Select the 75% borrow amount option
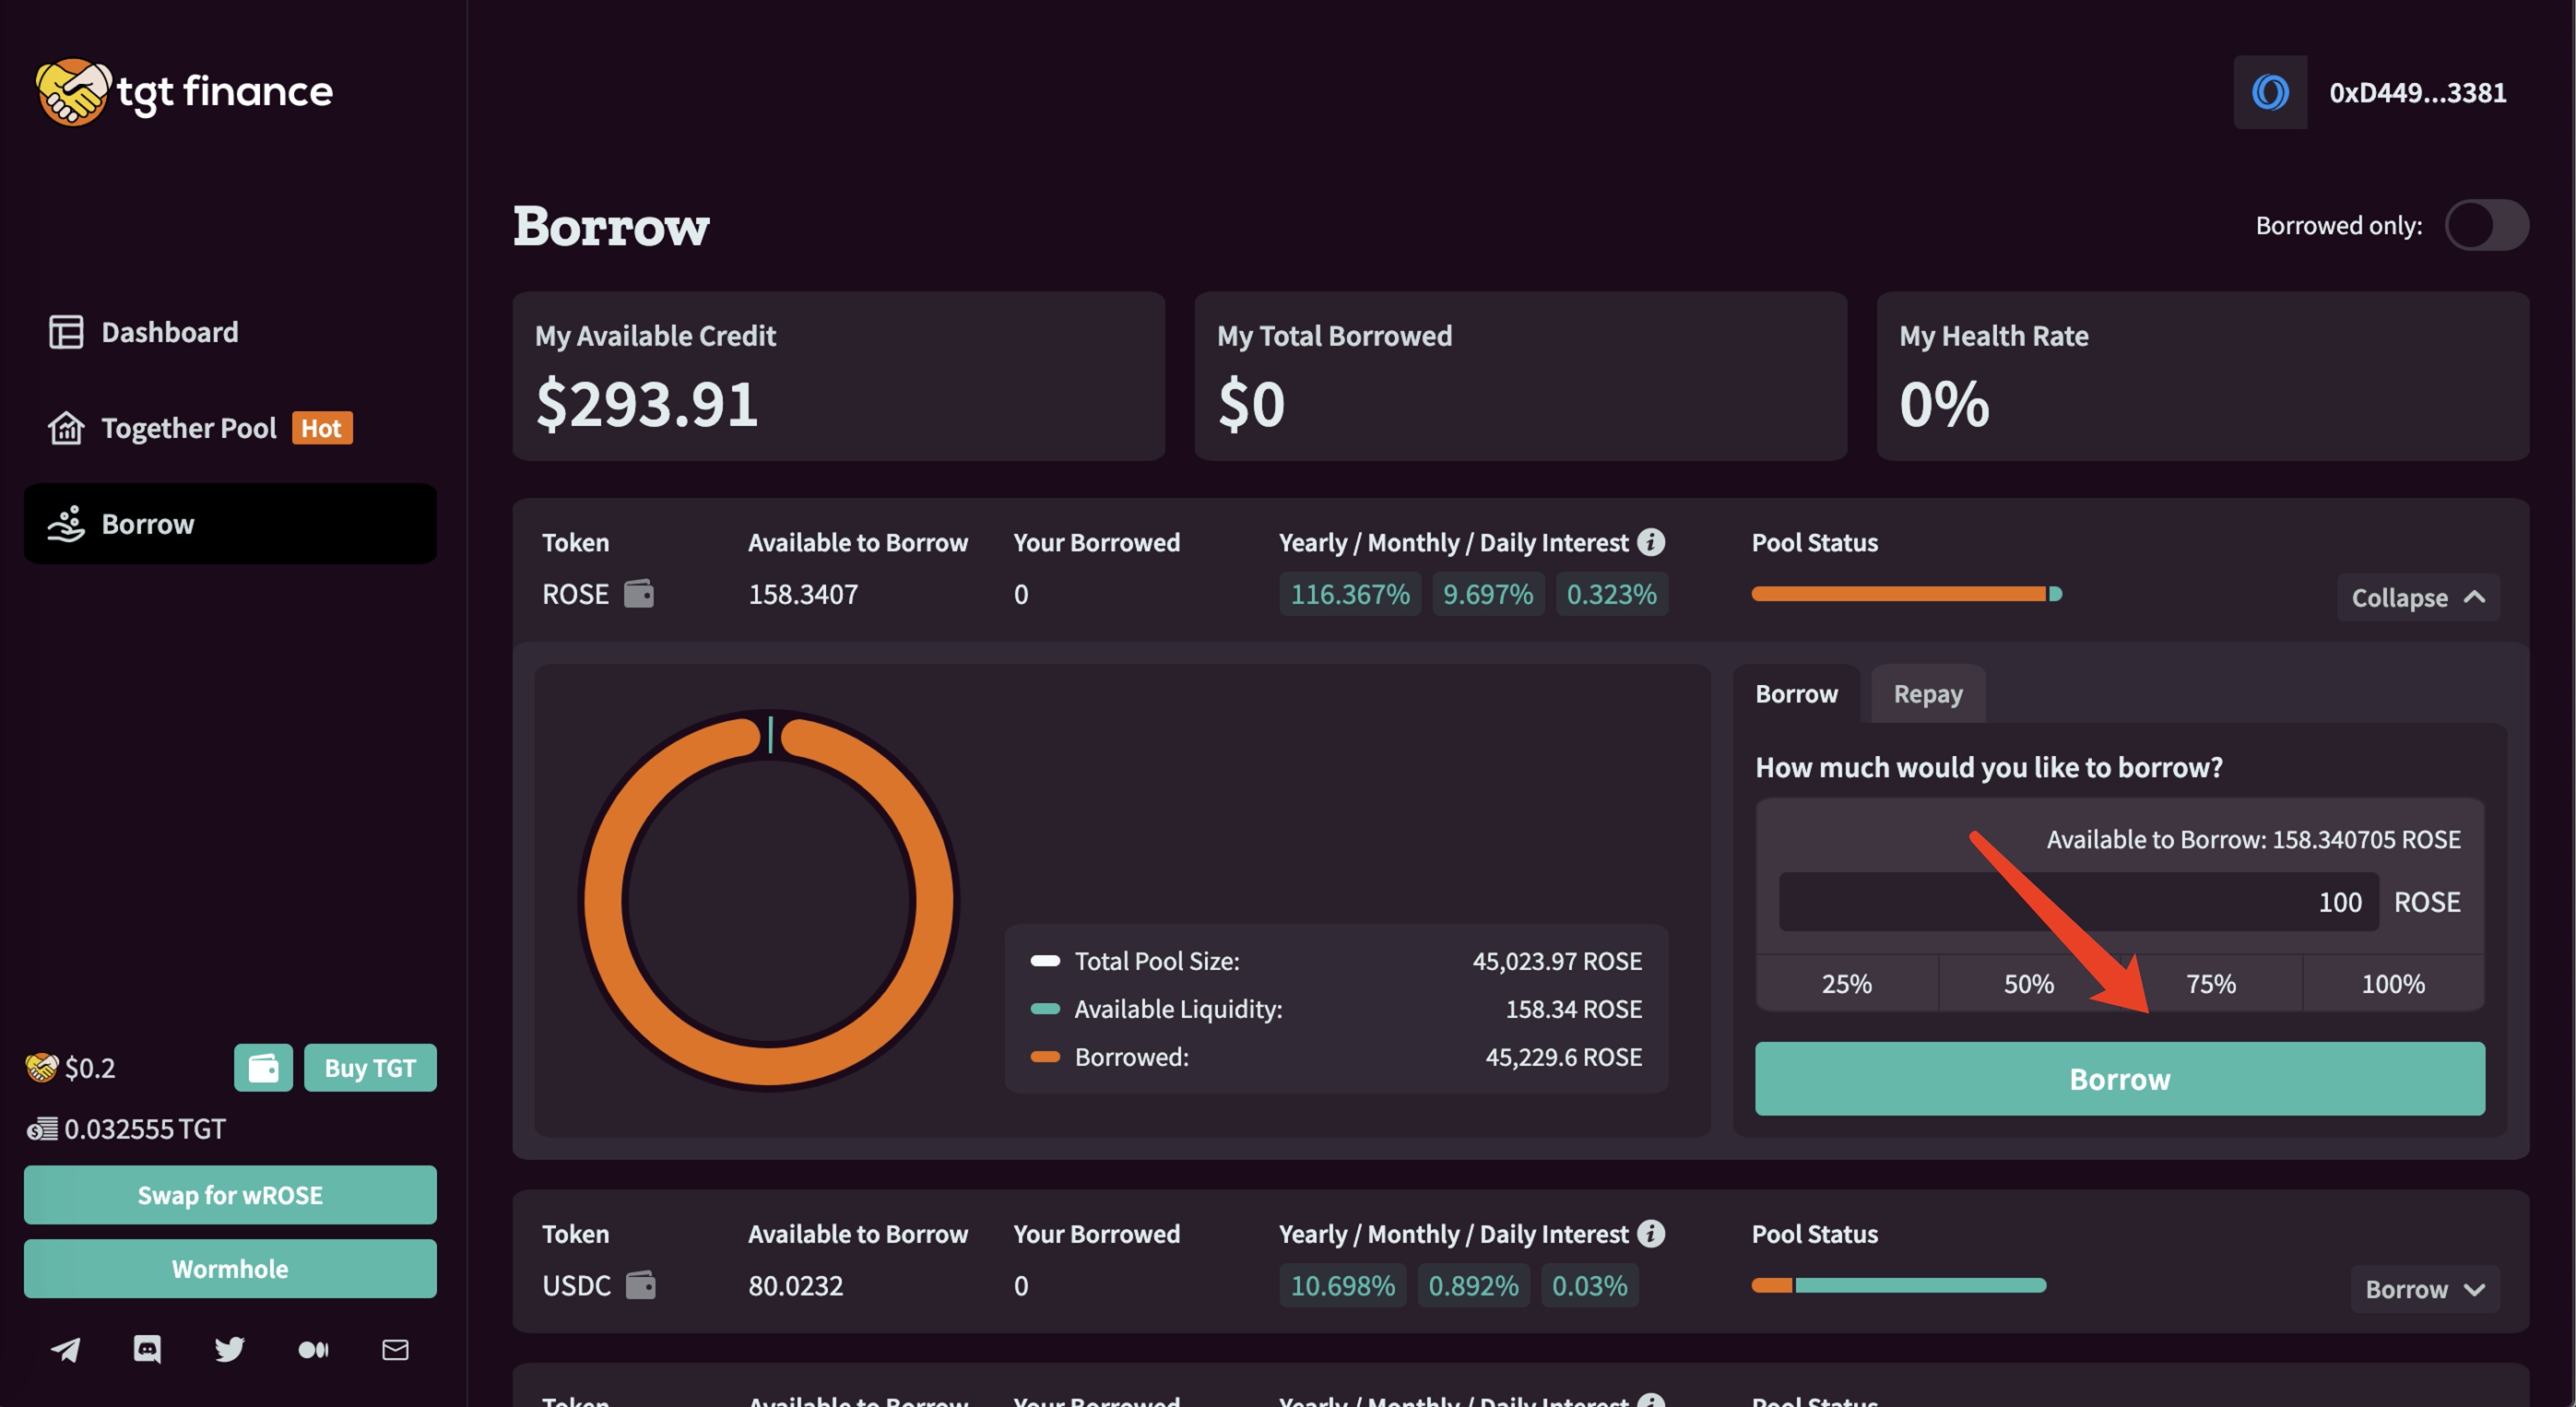 (x=2210, y=983)
